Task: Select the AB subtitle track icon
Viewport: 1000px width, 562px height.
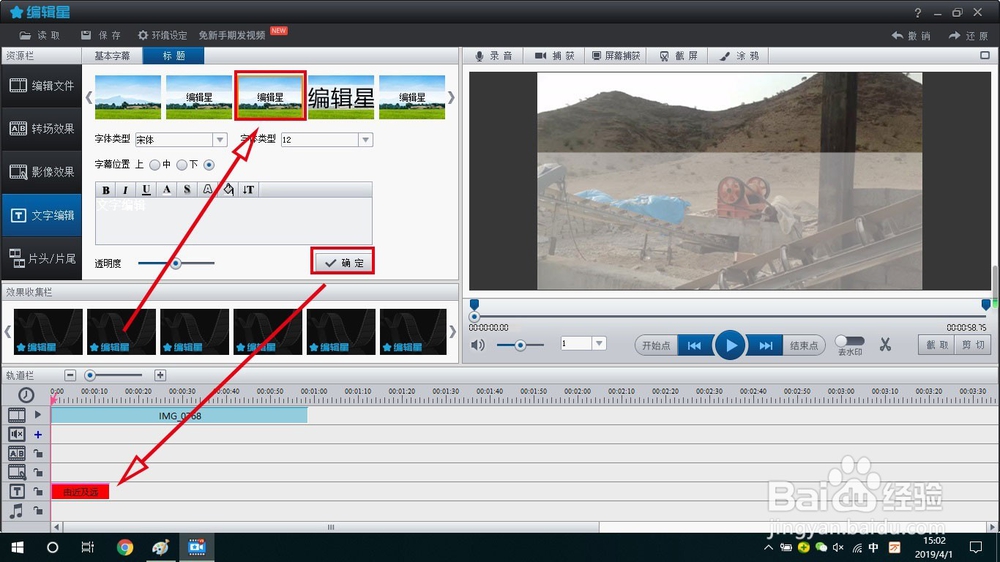Action: click(x=17, y=454)
